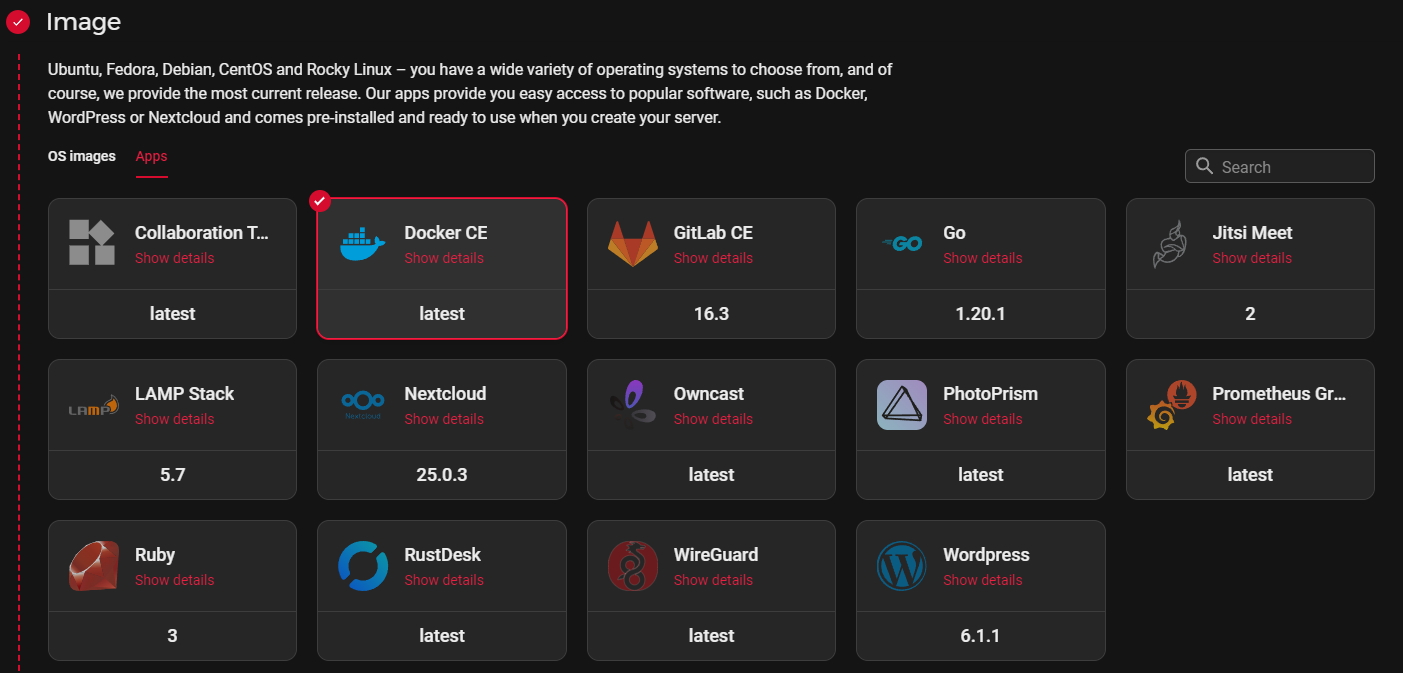Choose Collaboration Tools latest version

[172, 314]
